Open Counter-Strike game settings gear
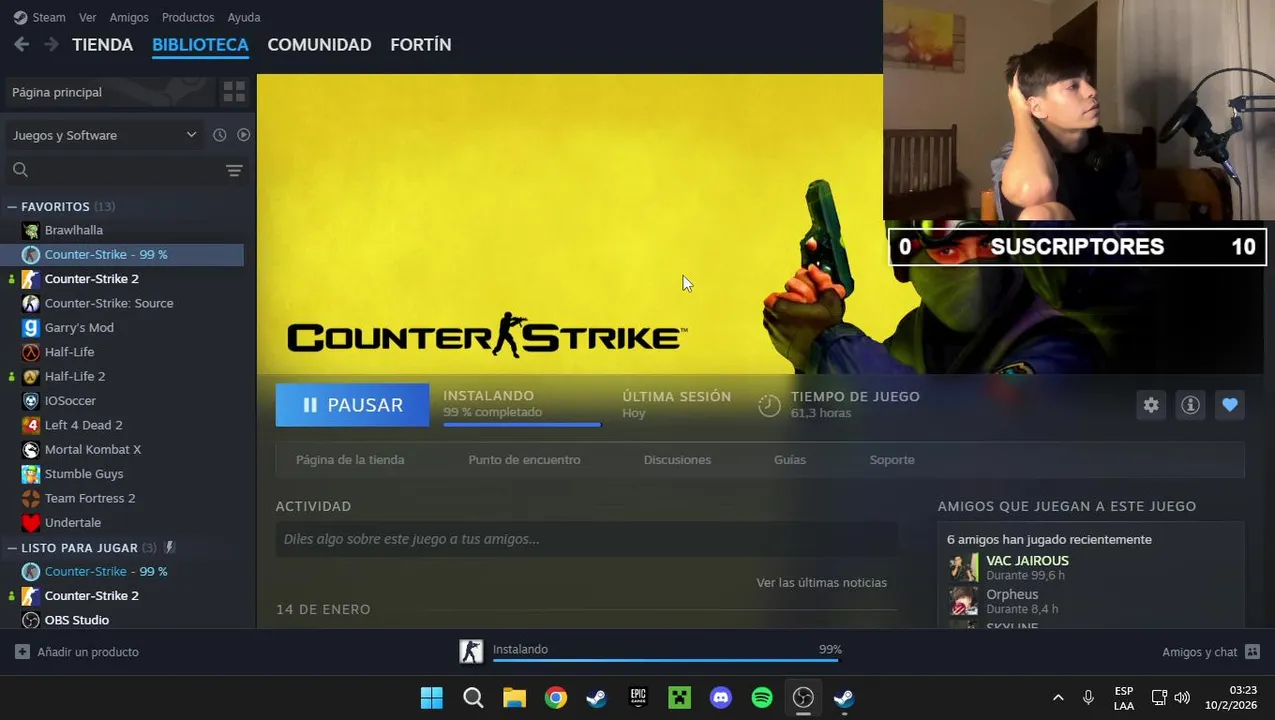 pos(1151,405)
